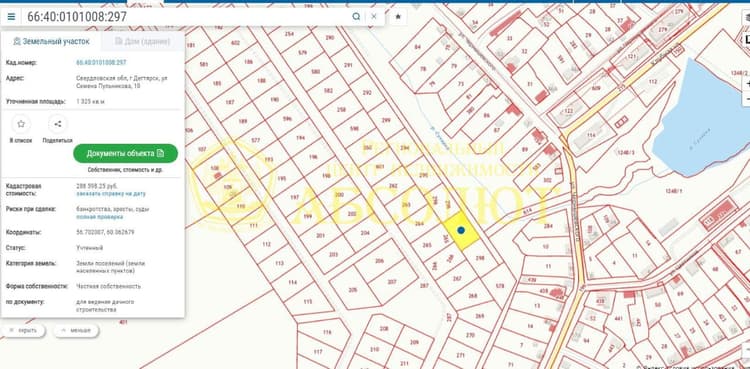Click map parcel labeled 206

coord(379,261)
